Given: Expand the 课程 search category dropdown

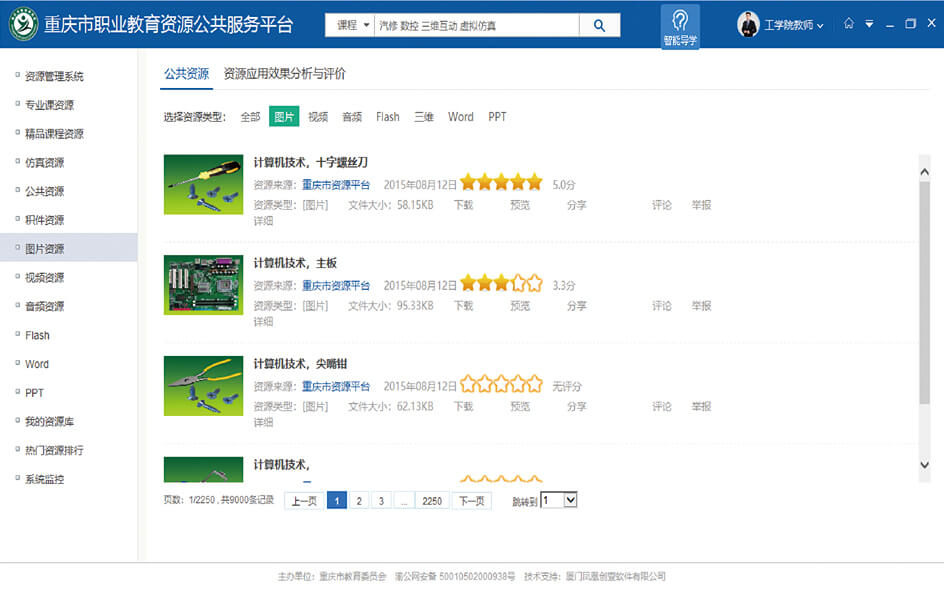Looking at the screenshot, I should (353, 26).
